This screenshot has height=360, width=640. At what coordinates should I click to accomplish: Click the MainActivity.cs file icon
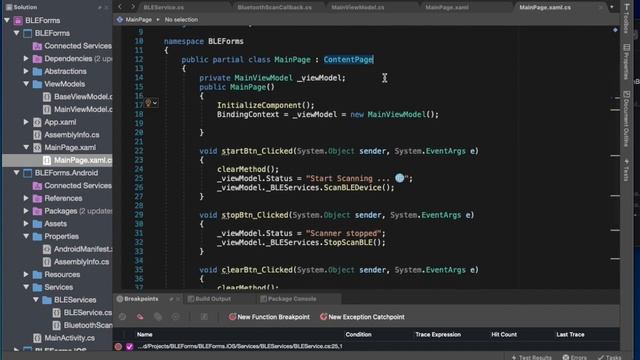(37, 338)
